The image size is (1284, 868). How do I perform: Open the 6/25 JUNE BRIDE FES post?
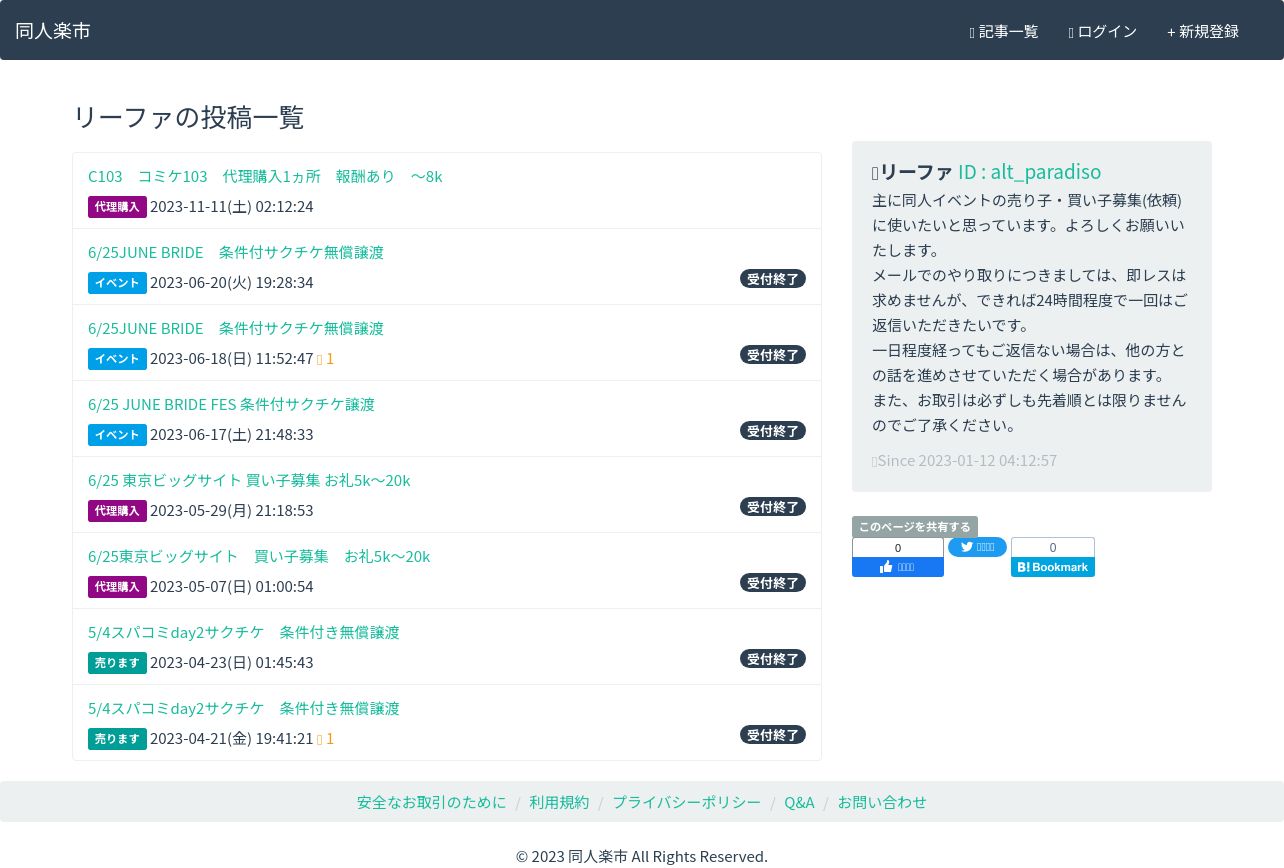pos(231,405)
